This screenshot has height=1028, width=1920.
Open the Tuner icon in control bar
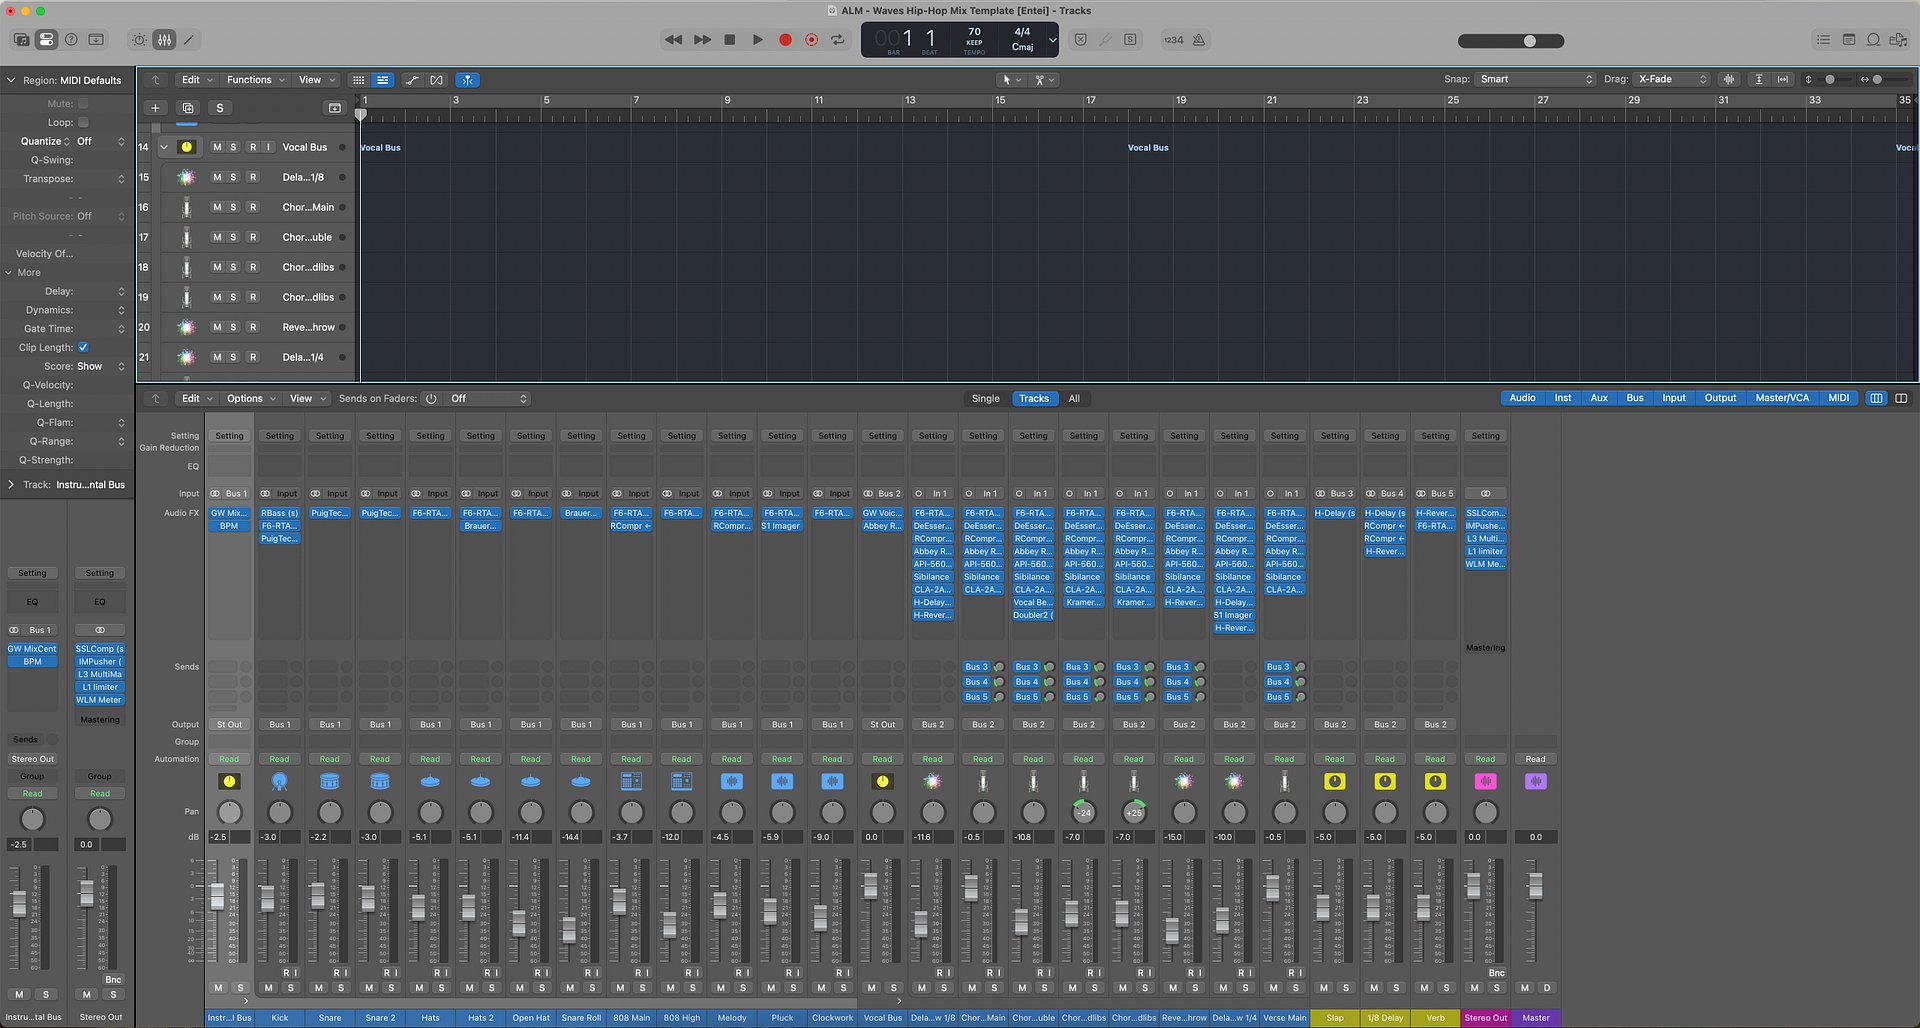click(1105, 40)
